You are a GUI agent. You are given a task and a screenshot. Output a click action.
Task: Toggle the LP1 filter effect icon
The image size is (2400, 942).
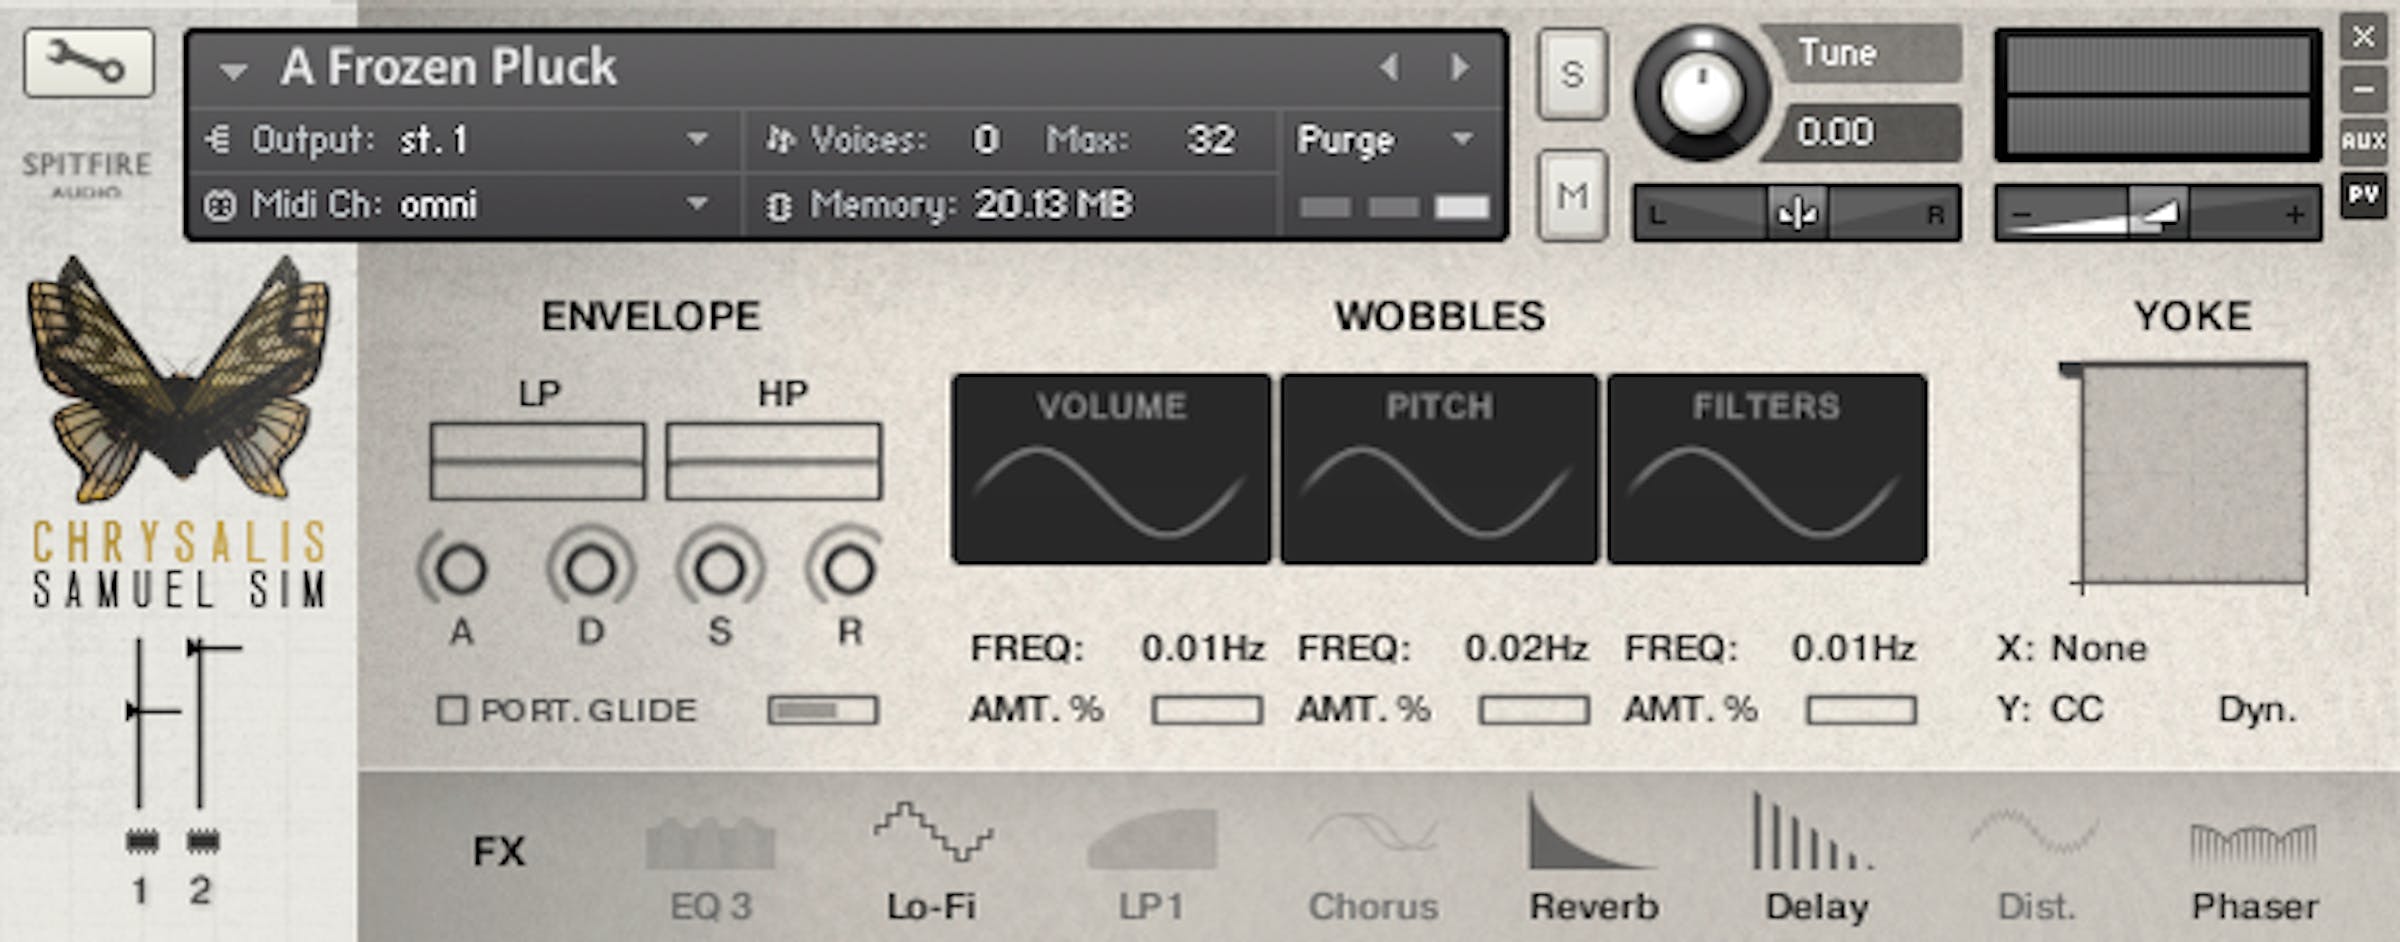tap(1152, 838)
